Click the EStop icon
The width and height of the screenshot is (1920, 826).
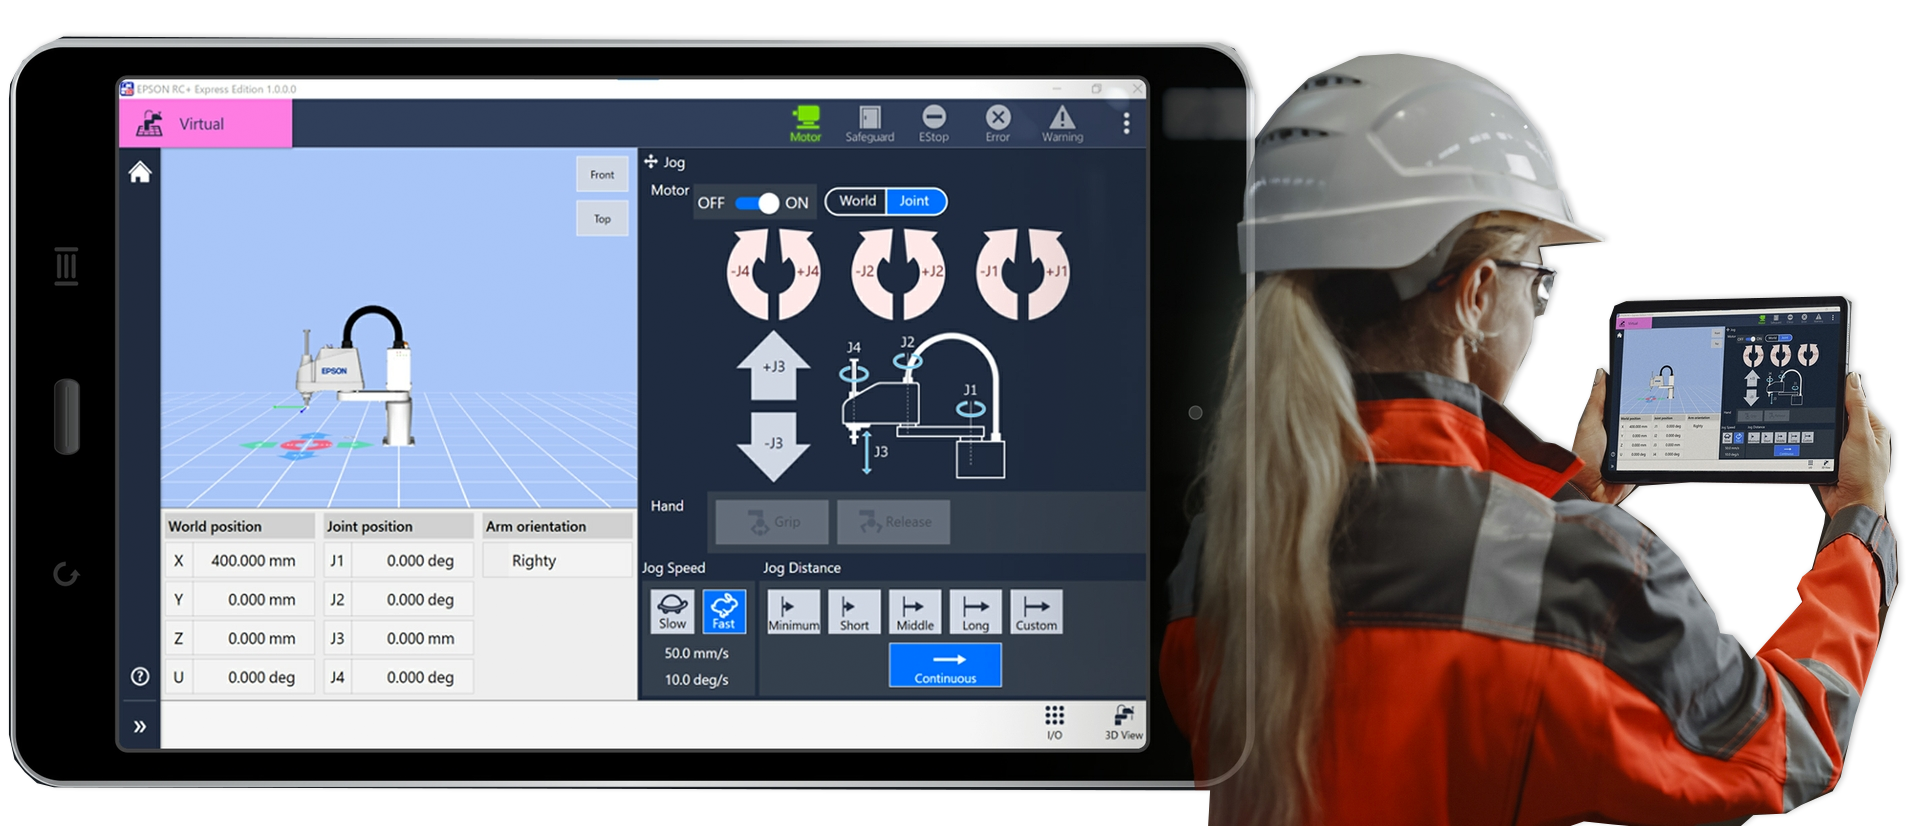pos(933,123)
